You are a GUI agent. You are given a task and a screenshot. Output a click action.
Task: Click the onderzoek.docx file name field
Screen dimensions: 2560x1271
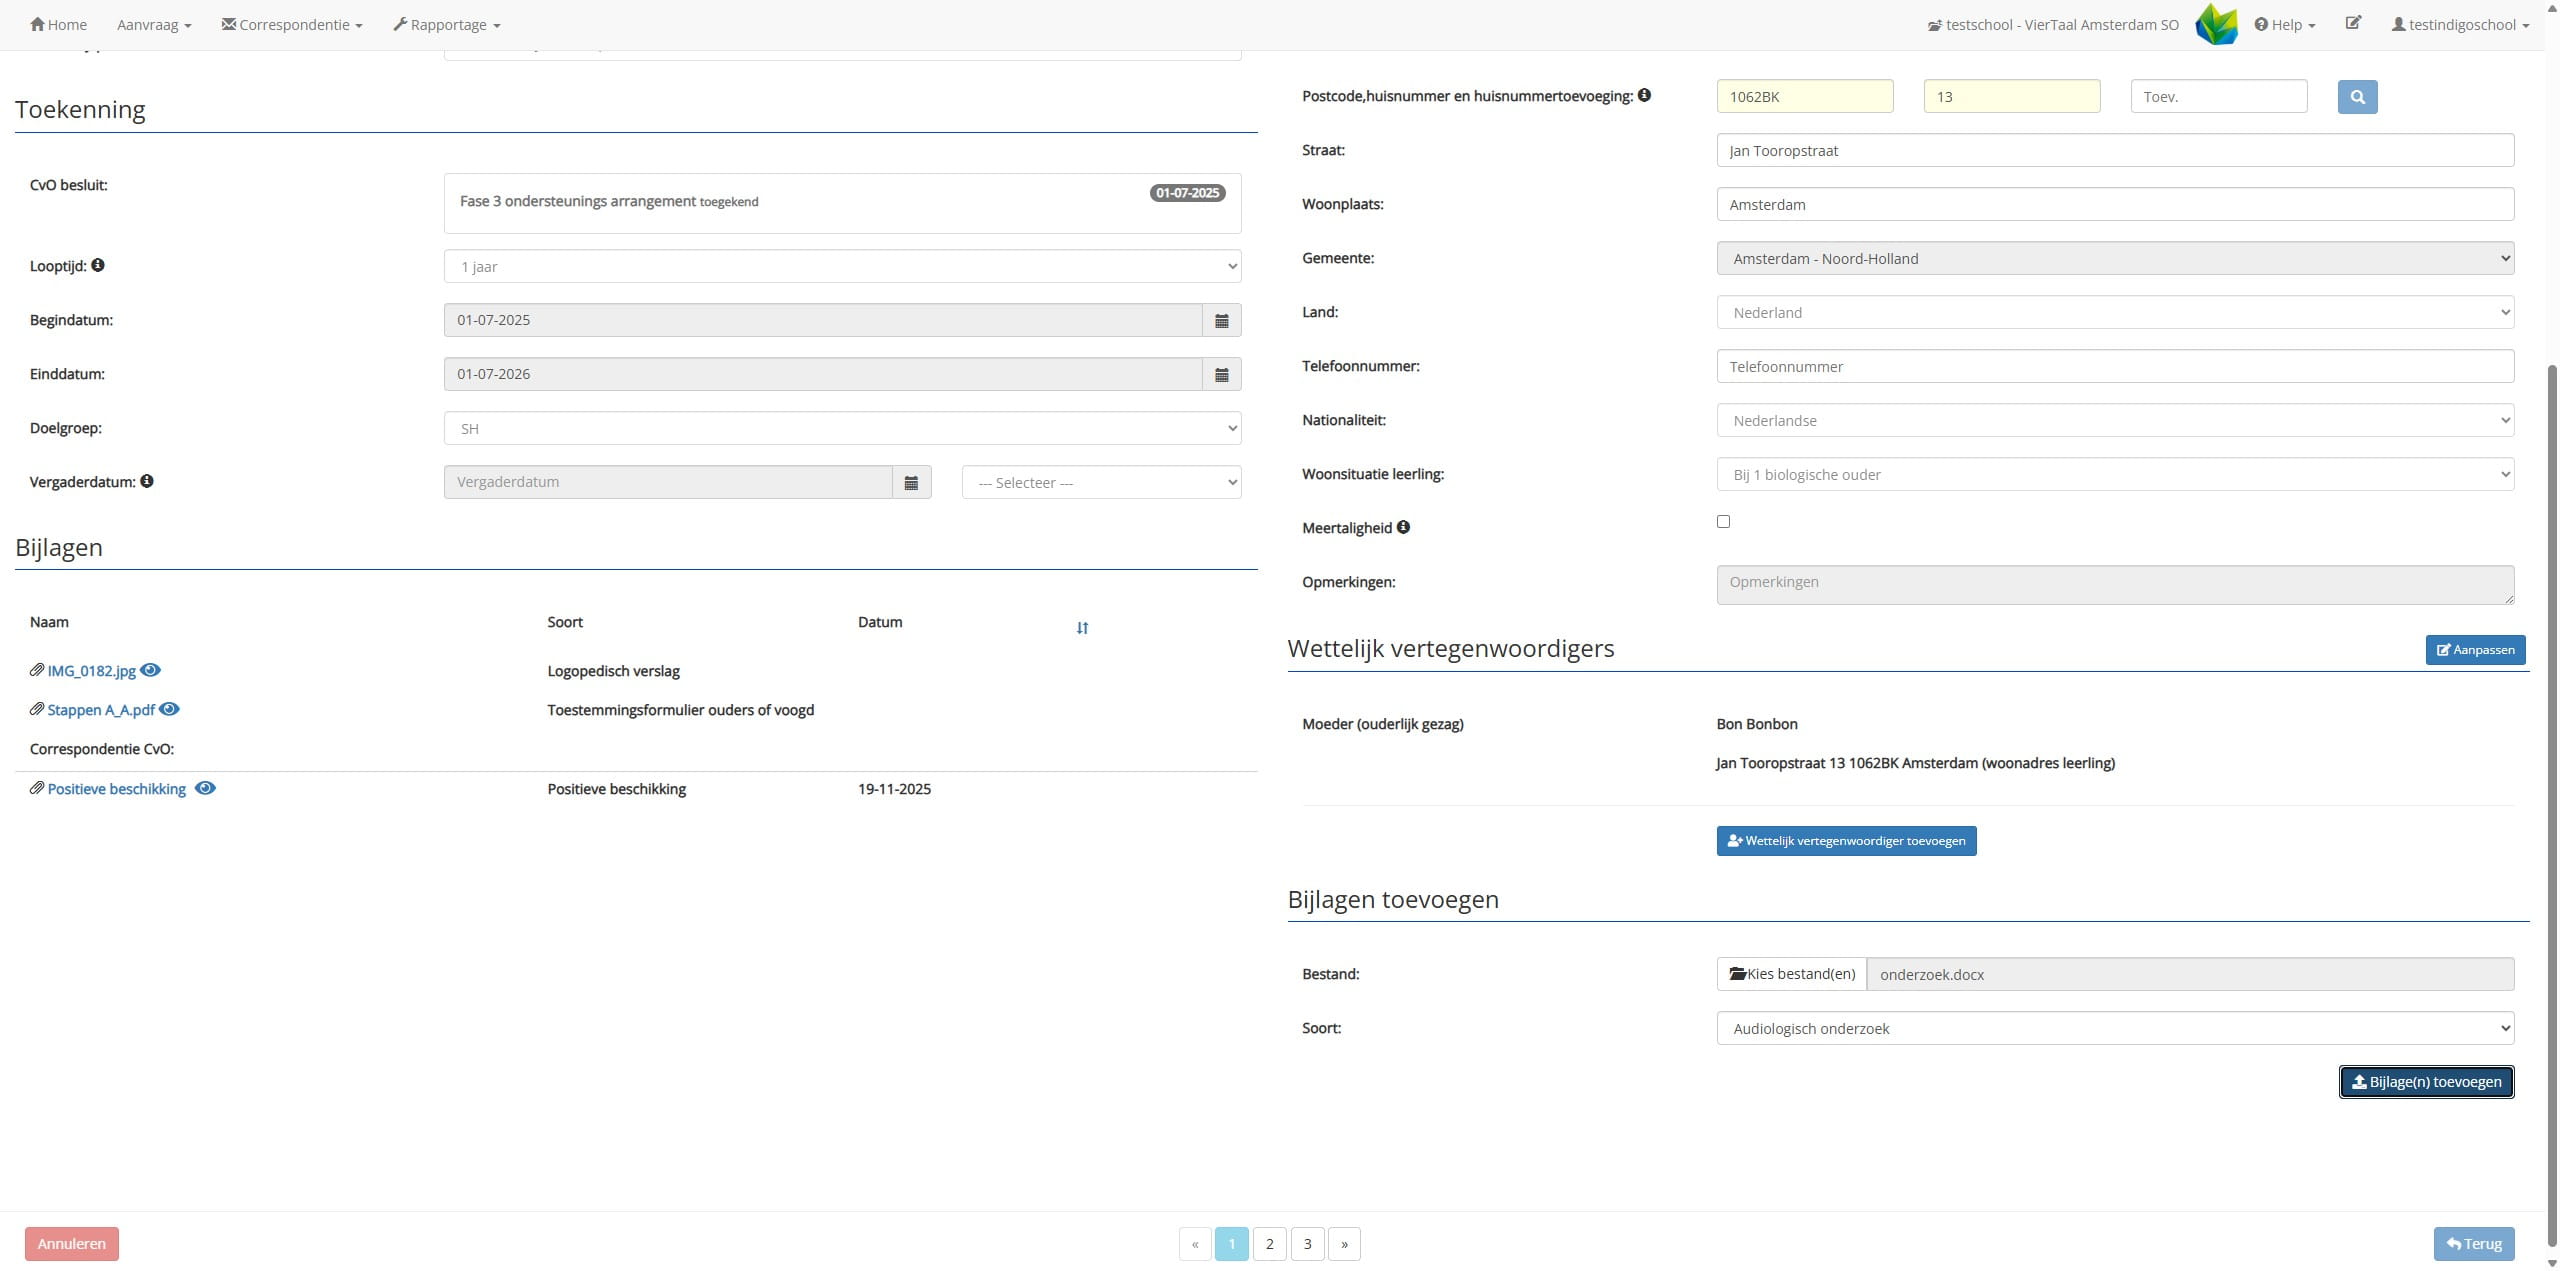tap(2190, 974)
